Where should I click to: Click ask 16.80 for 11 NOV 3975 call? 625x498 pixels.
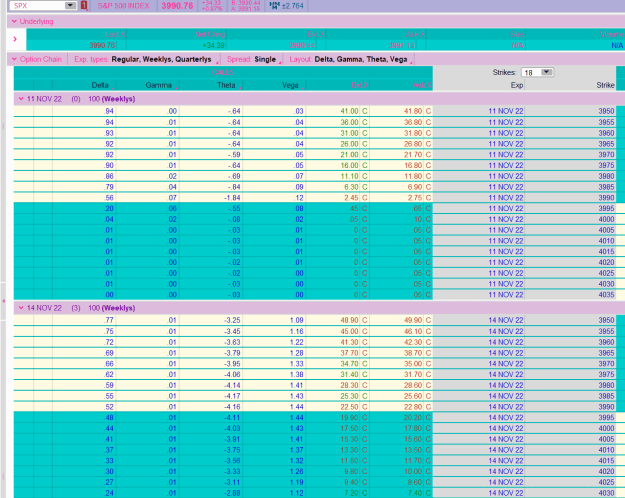pyautogui.click(x=412, y=165)
